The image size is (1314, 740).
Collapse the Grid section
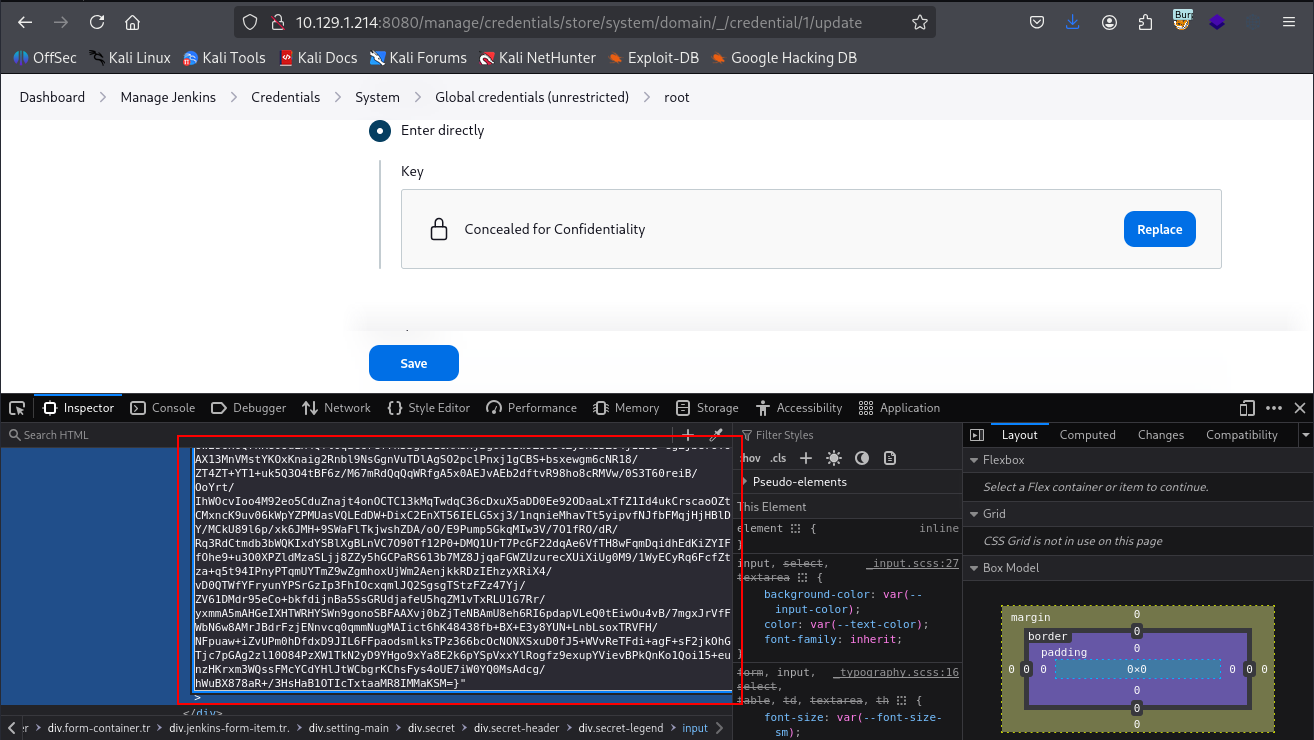(994, 514)
